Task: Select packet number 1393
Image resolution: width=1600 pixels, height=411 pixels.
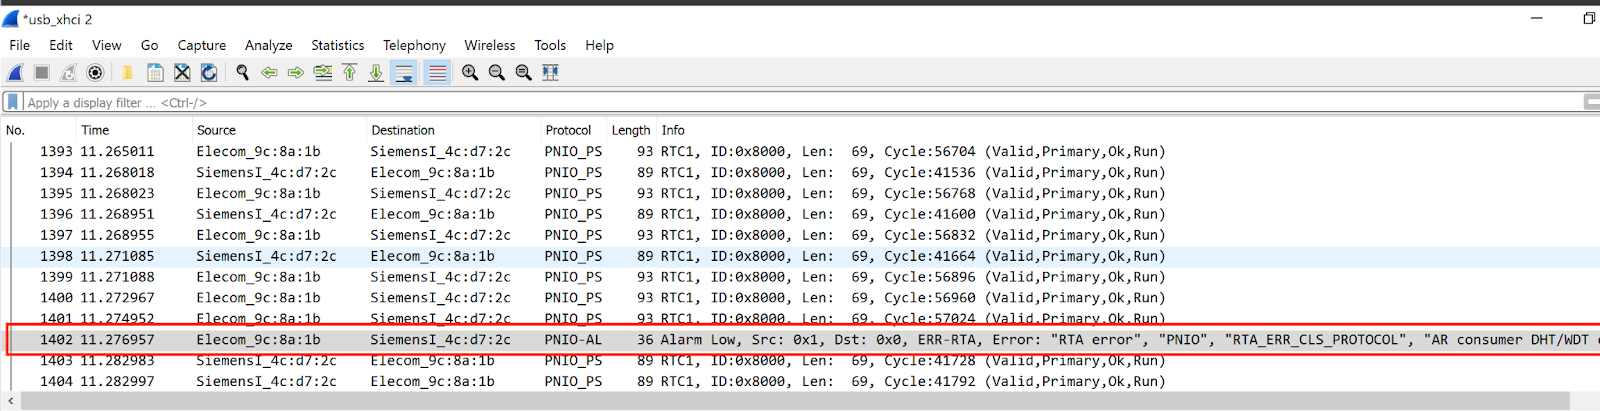Action: (x=800, y=151)
